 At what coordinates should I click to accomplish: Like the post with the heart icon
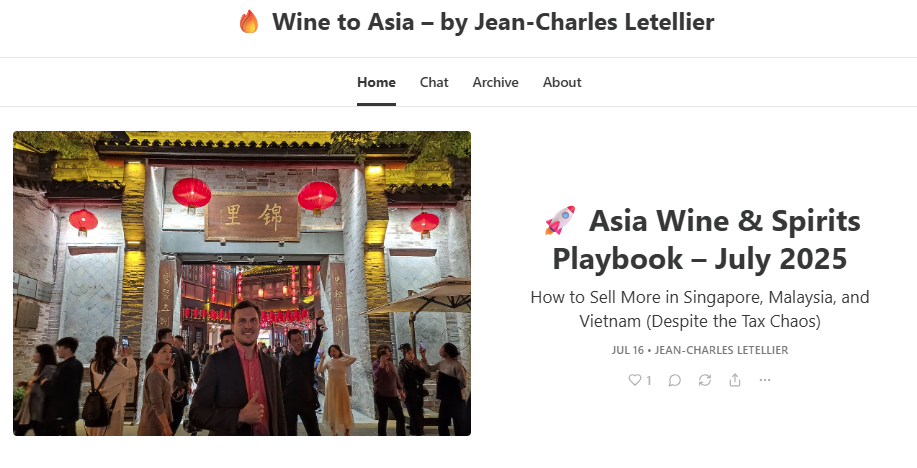click(x=635, y=380)
